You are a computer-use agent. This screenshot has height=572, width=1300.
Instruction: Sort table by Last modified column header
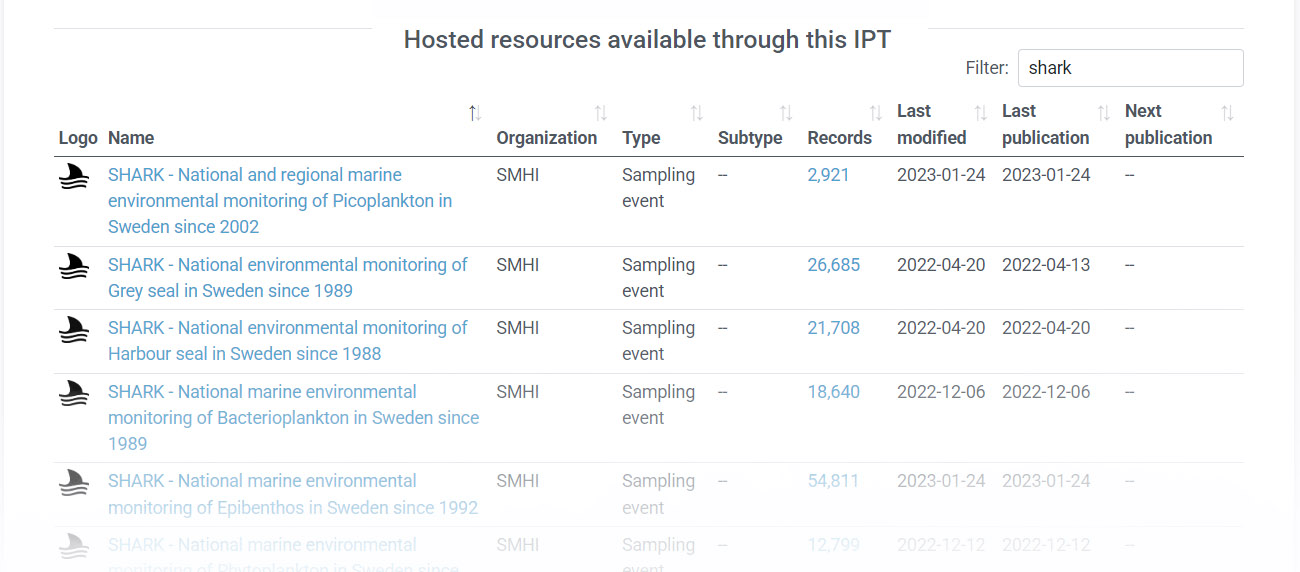point(931,124)
